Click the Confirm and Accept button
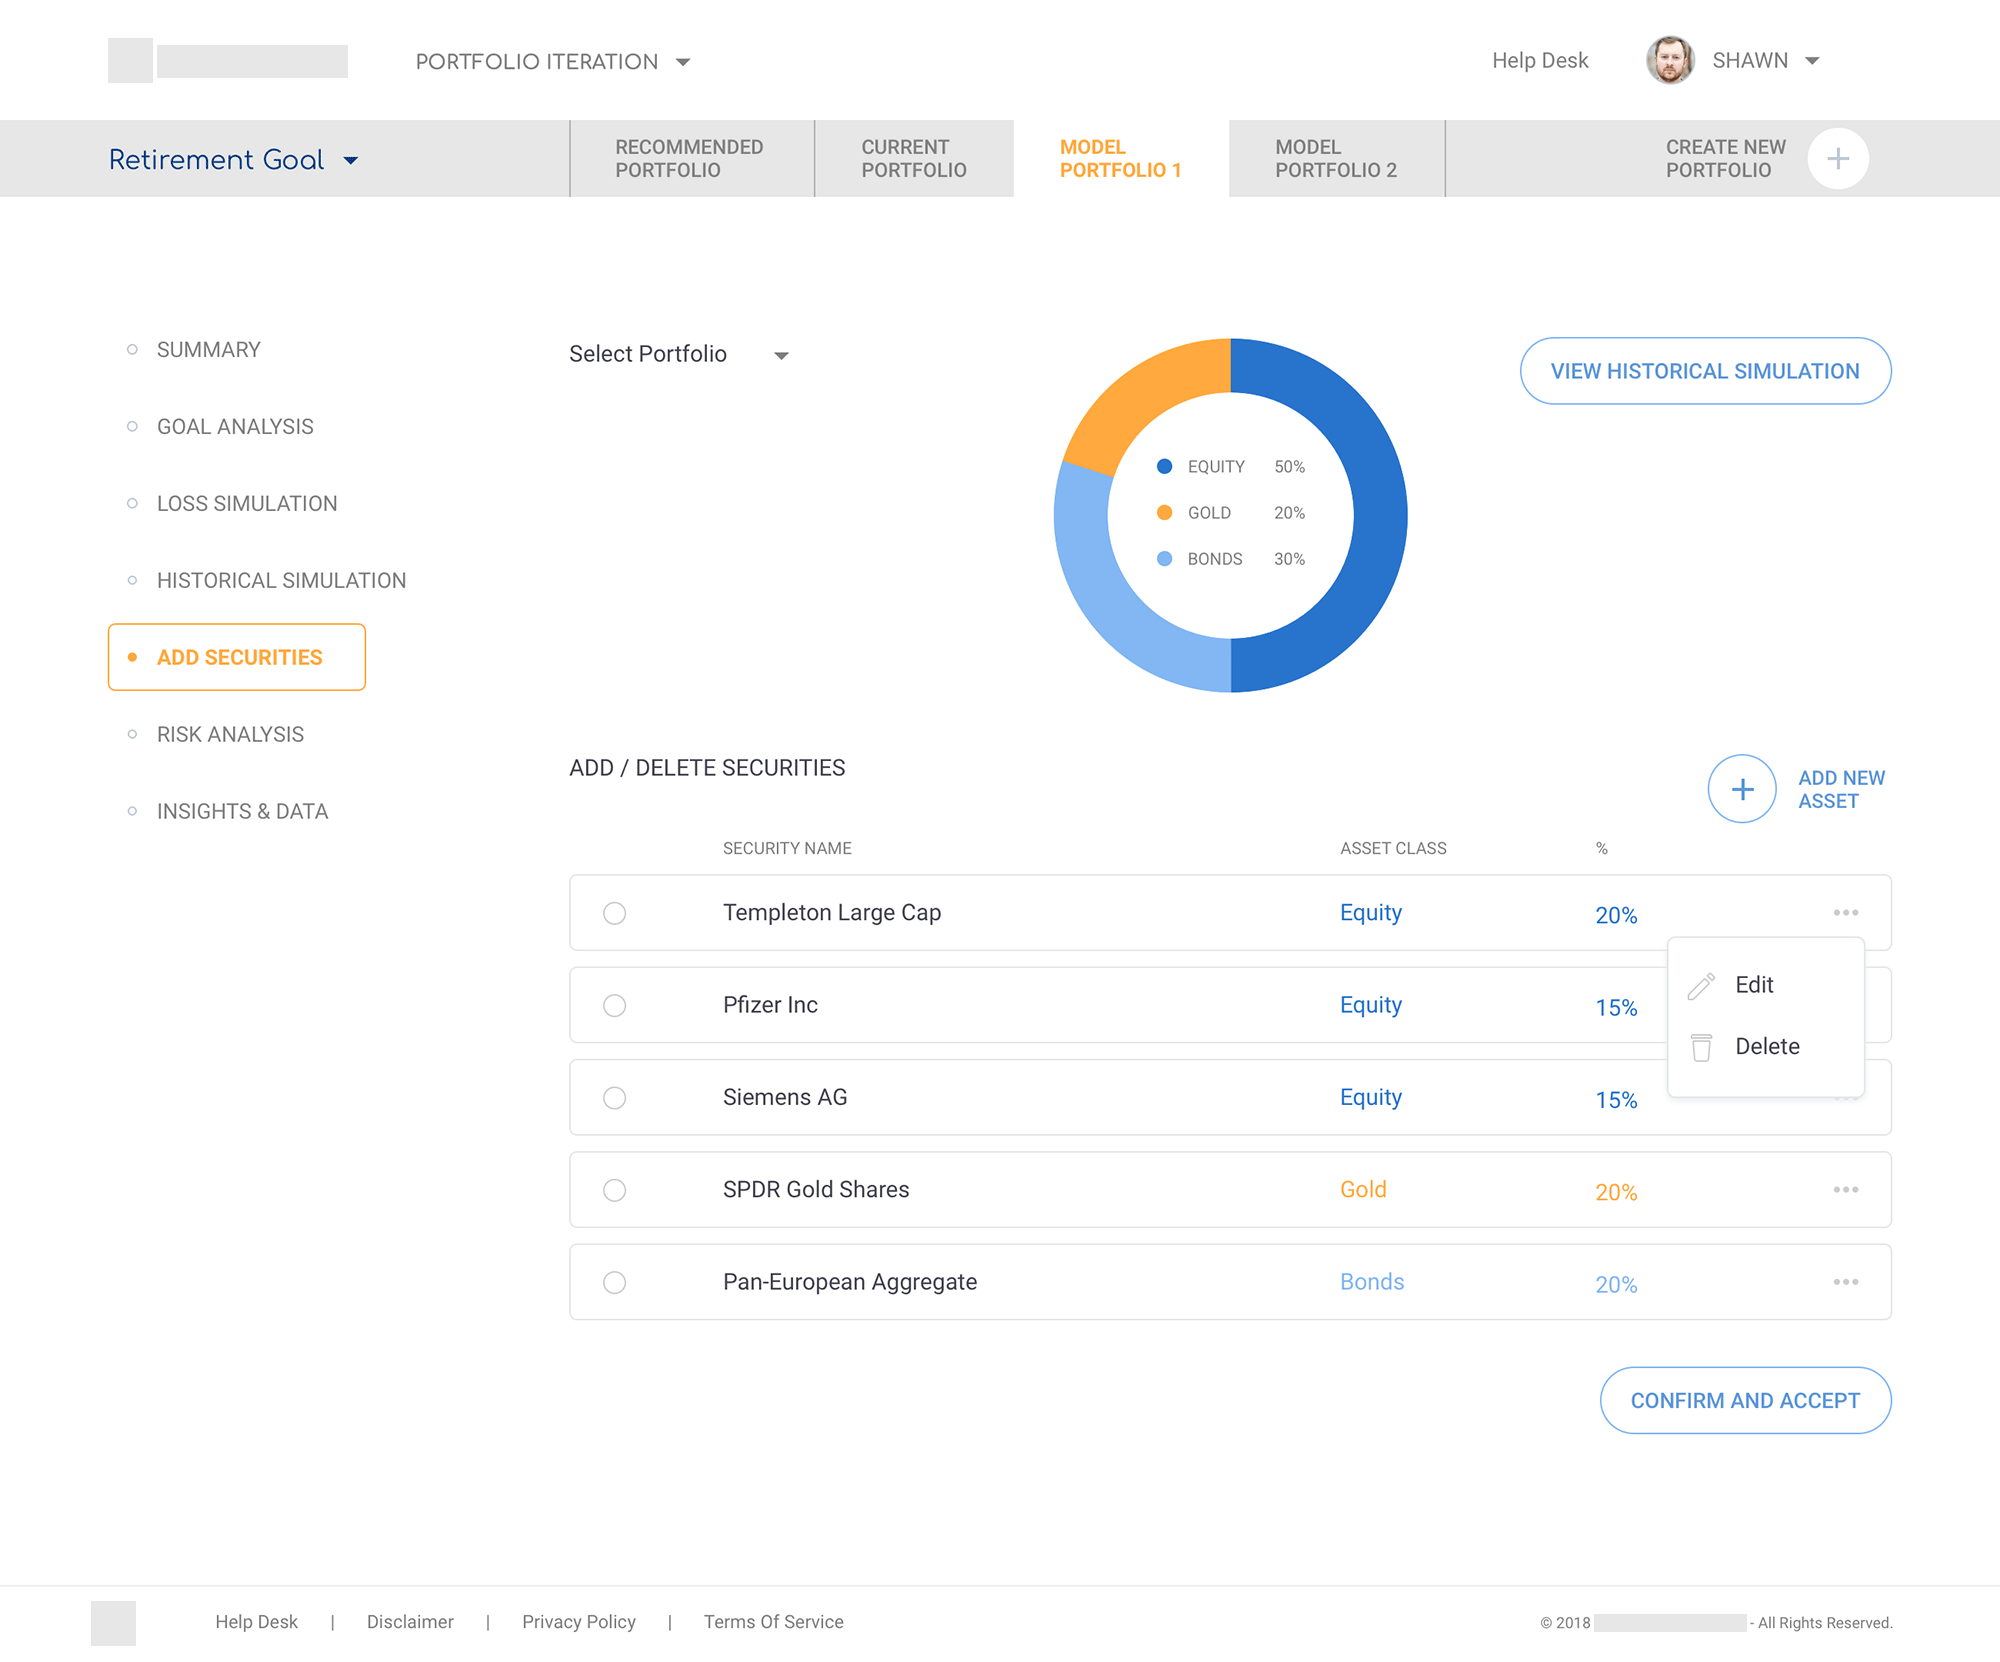The image size is (2000, 1662). click(1745, 1400)
